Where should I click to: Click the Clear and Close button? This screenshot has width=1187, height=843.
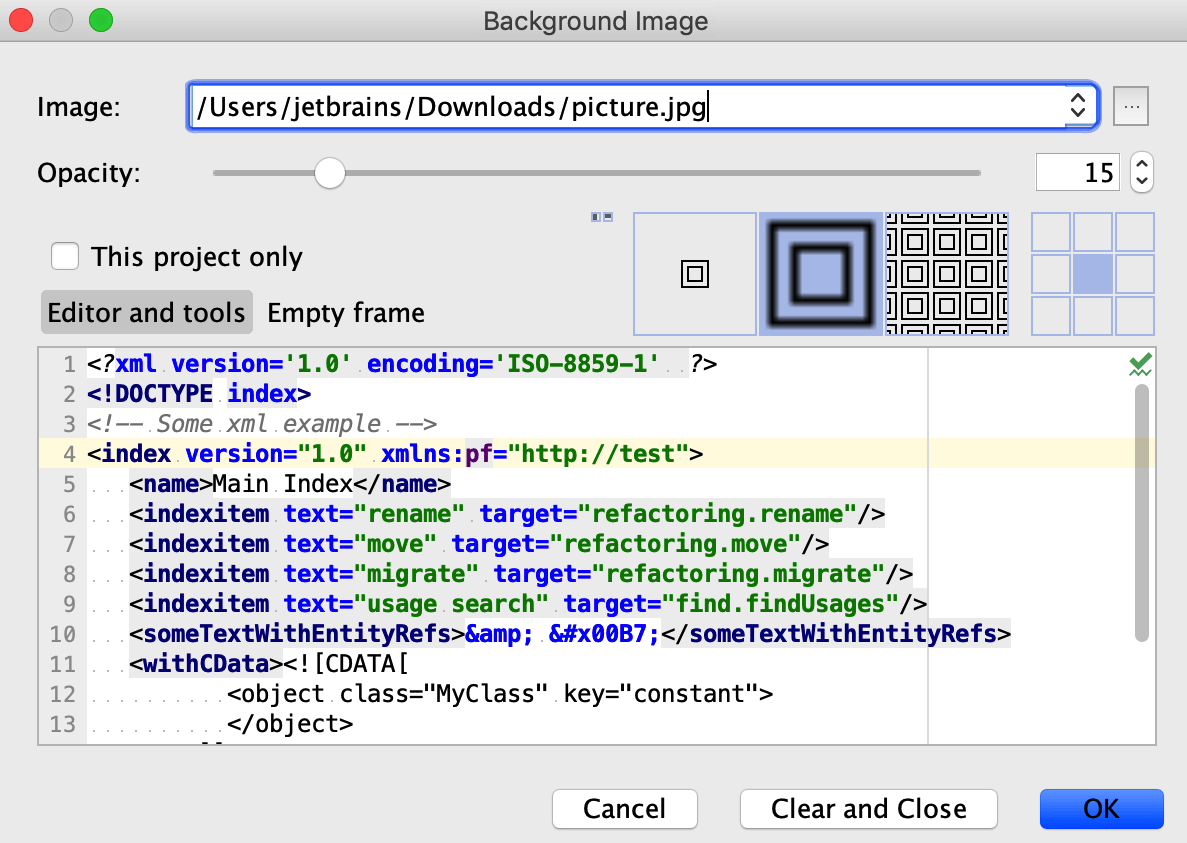click(868, 809)
